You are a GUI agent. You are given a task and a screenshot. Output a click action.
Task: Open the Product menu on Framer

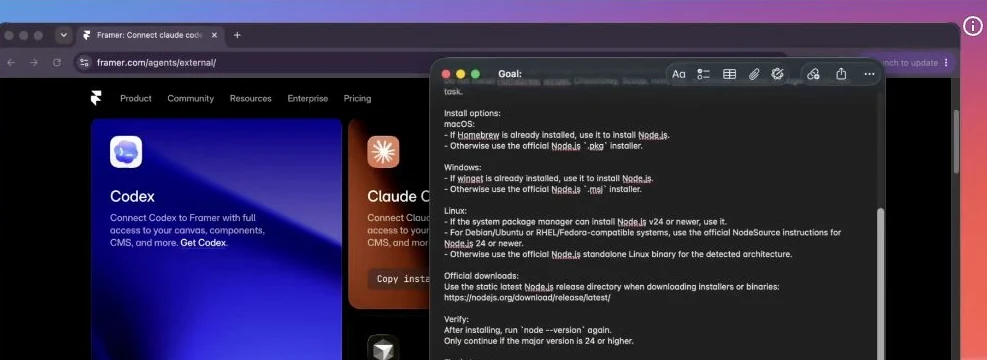[136, 98]
